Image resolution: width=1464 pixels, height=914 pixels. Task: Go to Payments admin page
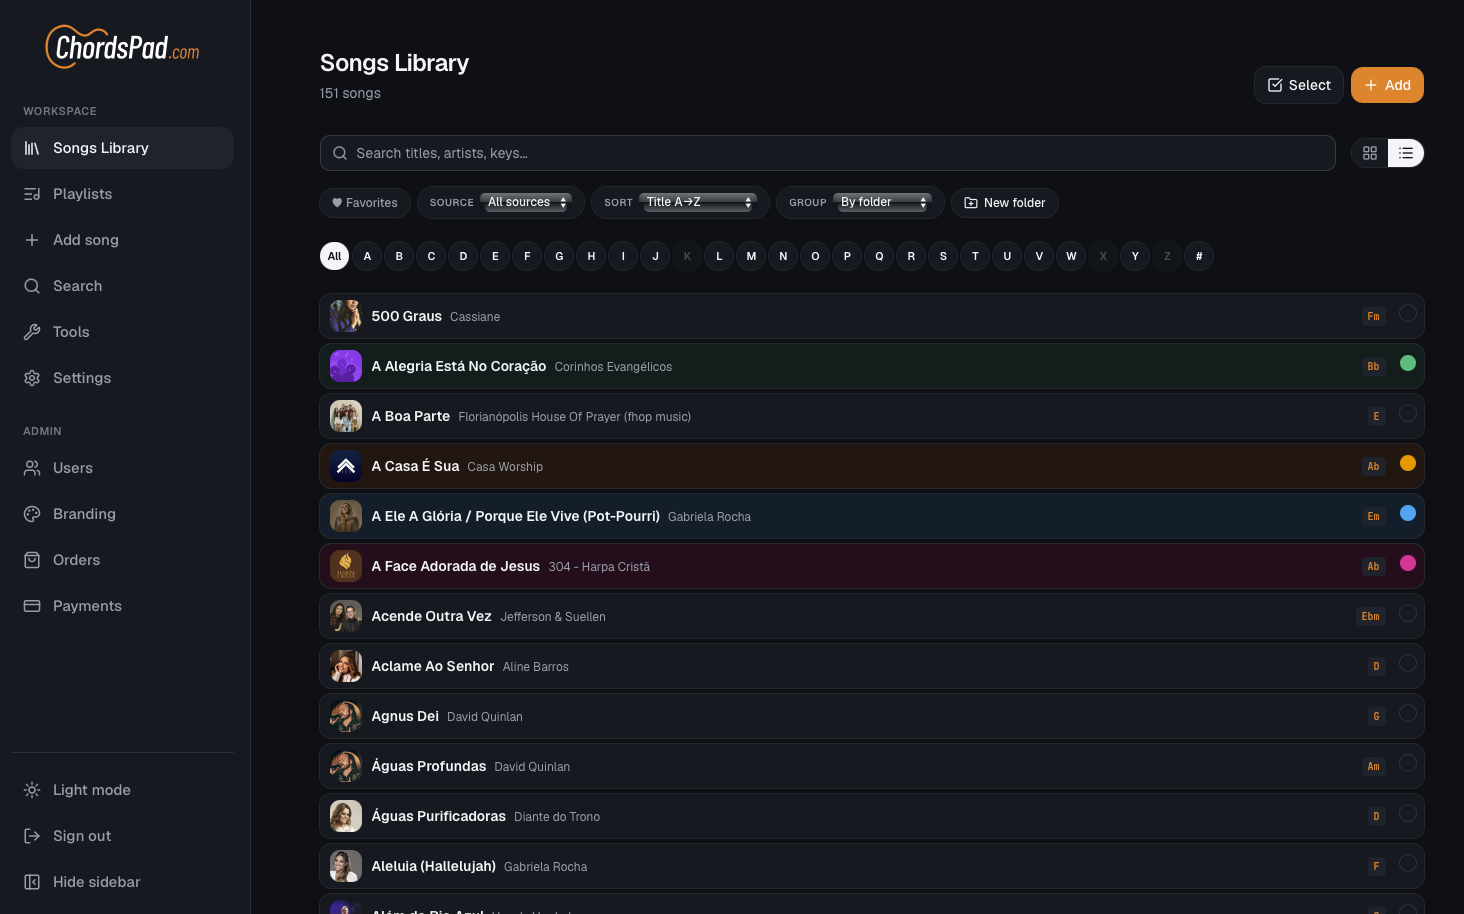point(122,606)
